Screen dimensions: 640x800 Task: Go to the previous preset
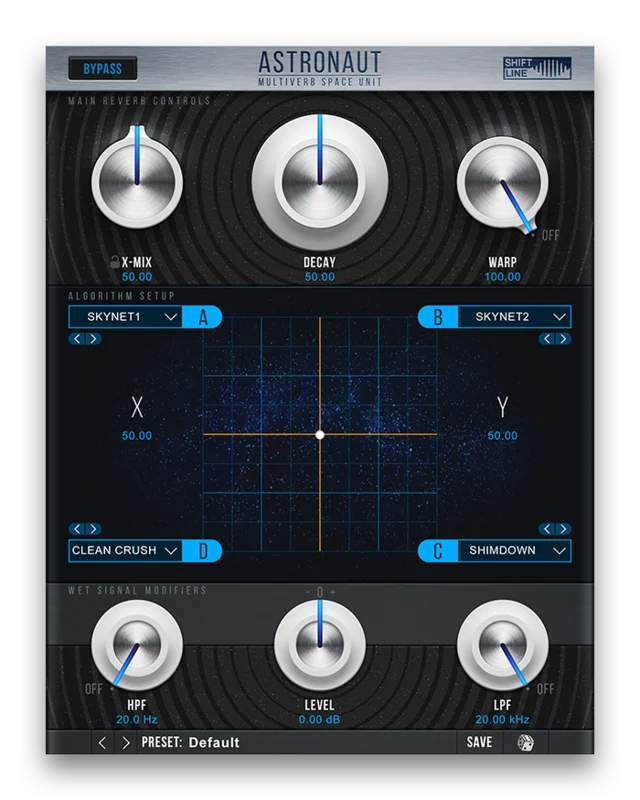[x=102, y=743]
